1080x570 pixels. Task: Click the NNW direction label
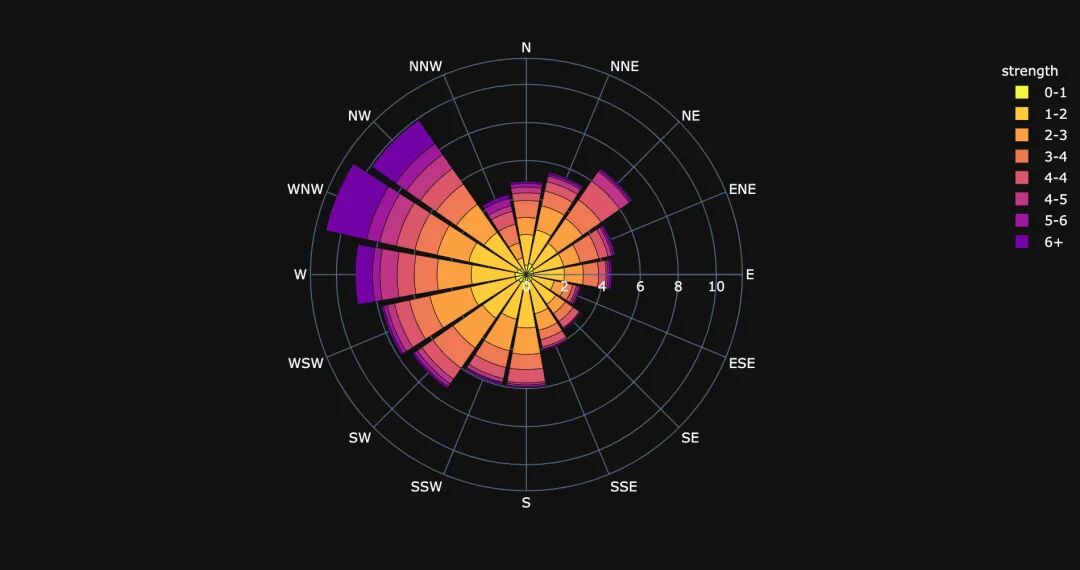(x=426, y=67)
